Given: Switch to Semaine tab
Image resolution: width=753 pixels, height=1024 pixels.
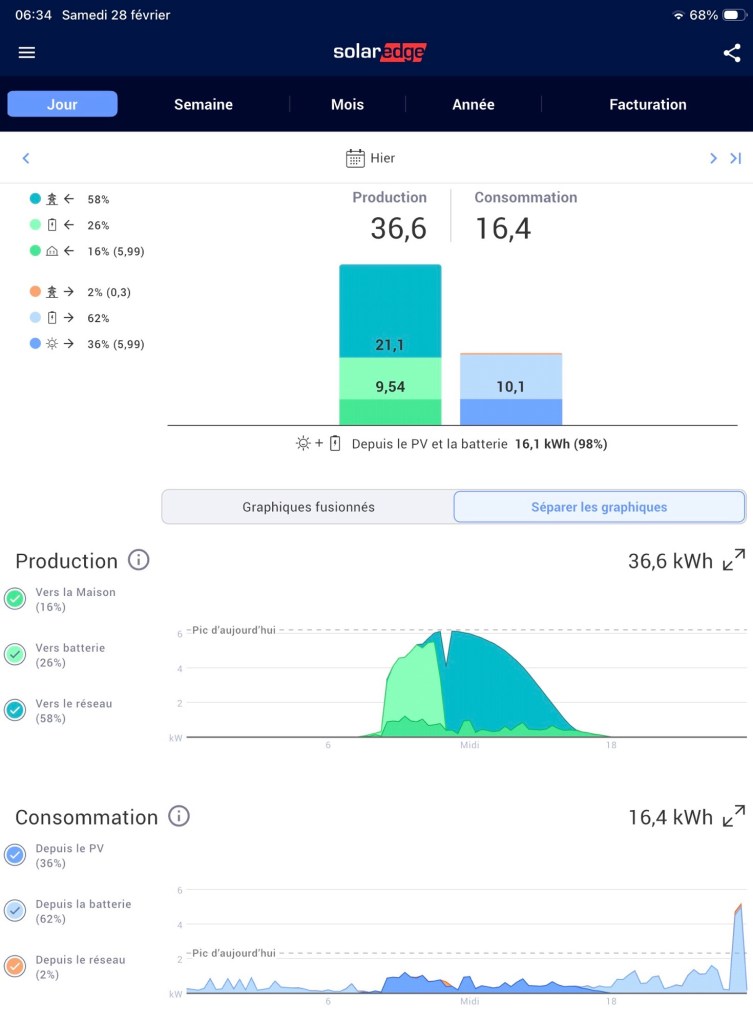Looking at the screenshot, I should pos(203,104).
